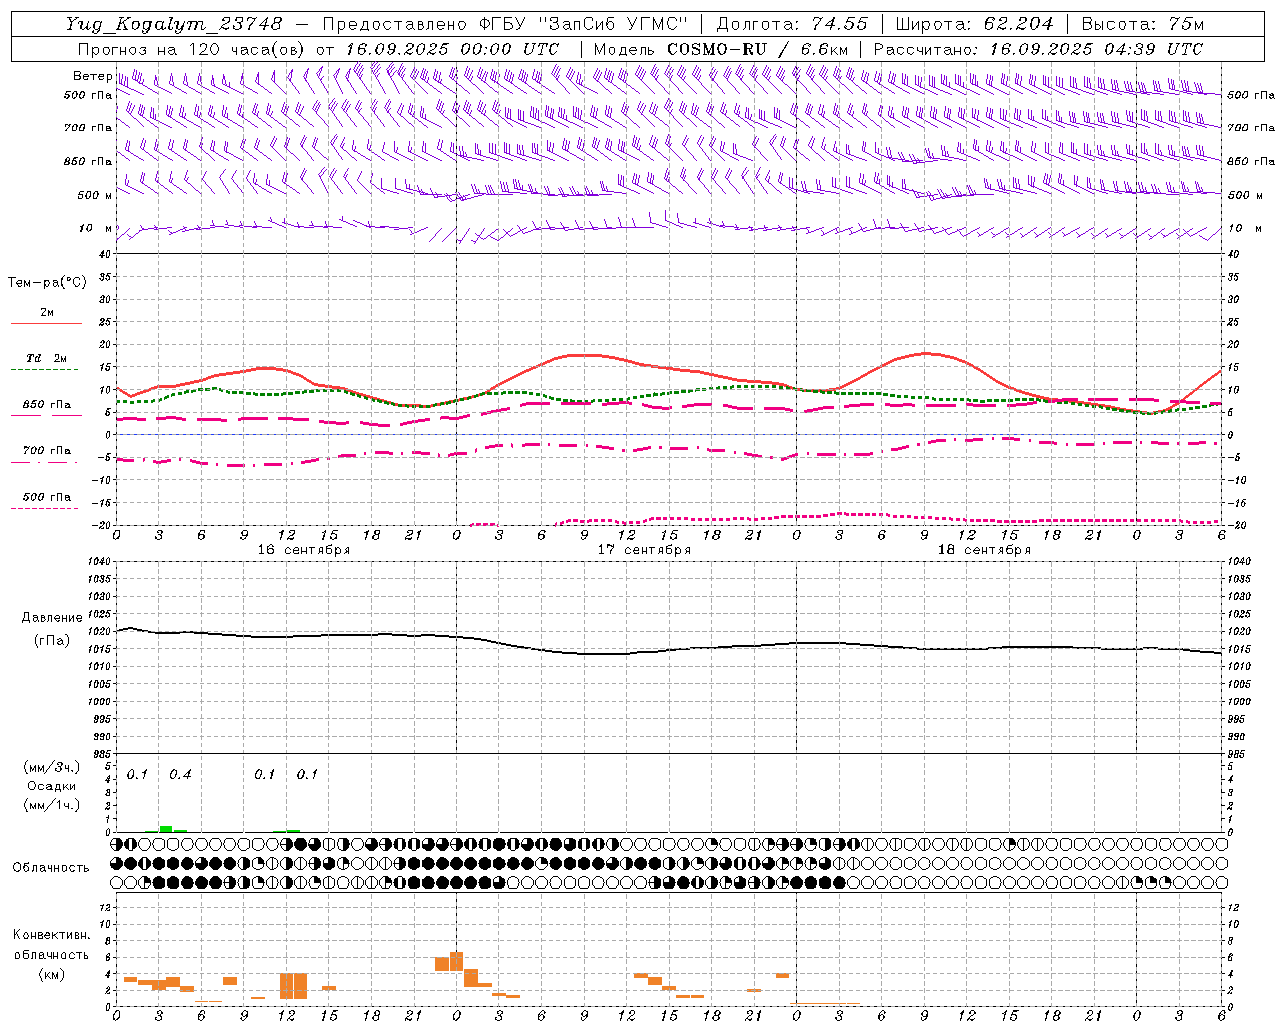
Task: Click the station title Yug_Kogalym_23748
Action: [x=174, y=24]
